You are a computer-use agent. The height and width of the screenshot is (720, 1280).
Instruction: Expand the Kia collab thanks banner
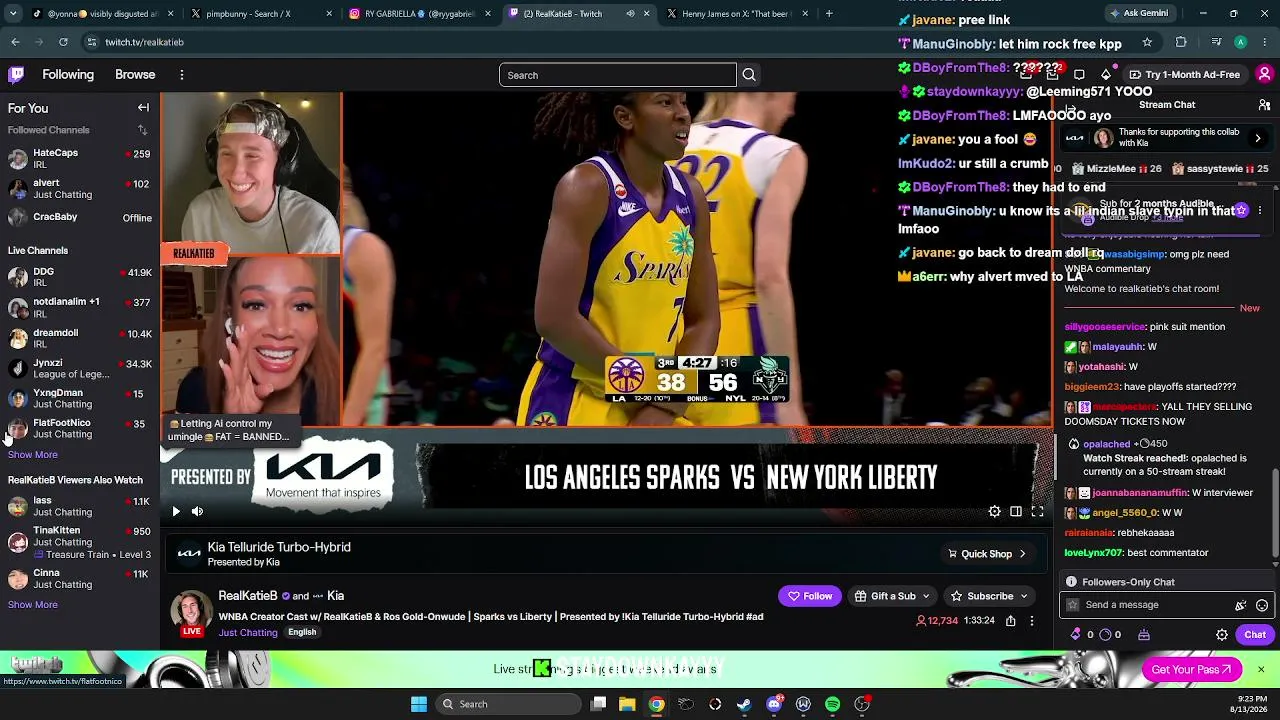coord(1258,138)
